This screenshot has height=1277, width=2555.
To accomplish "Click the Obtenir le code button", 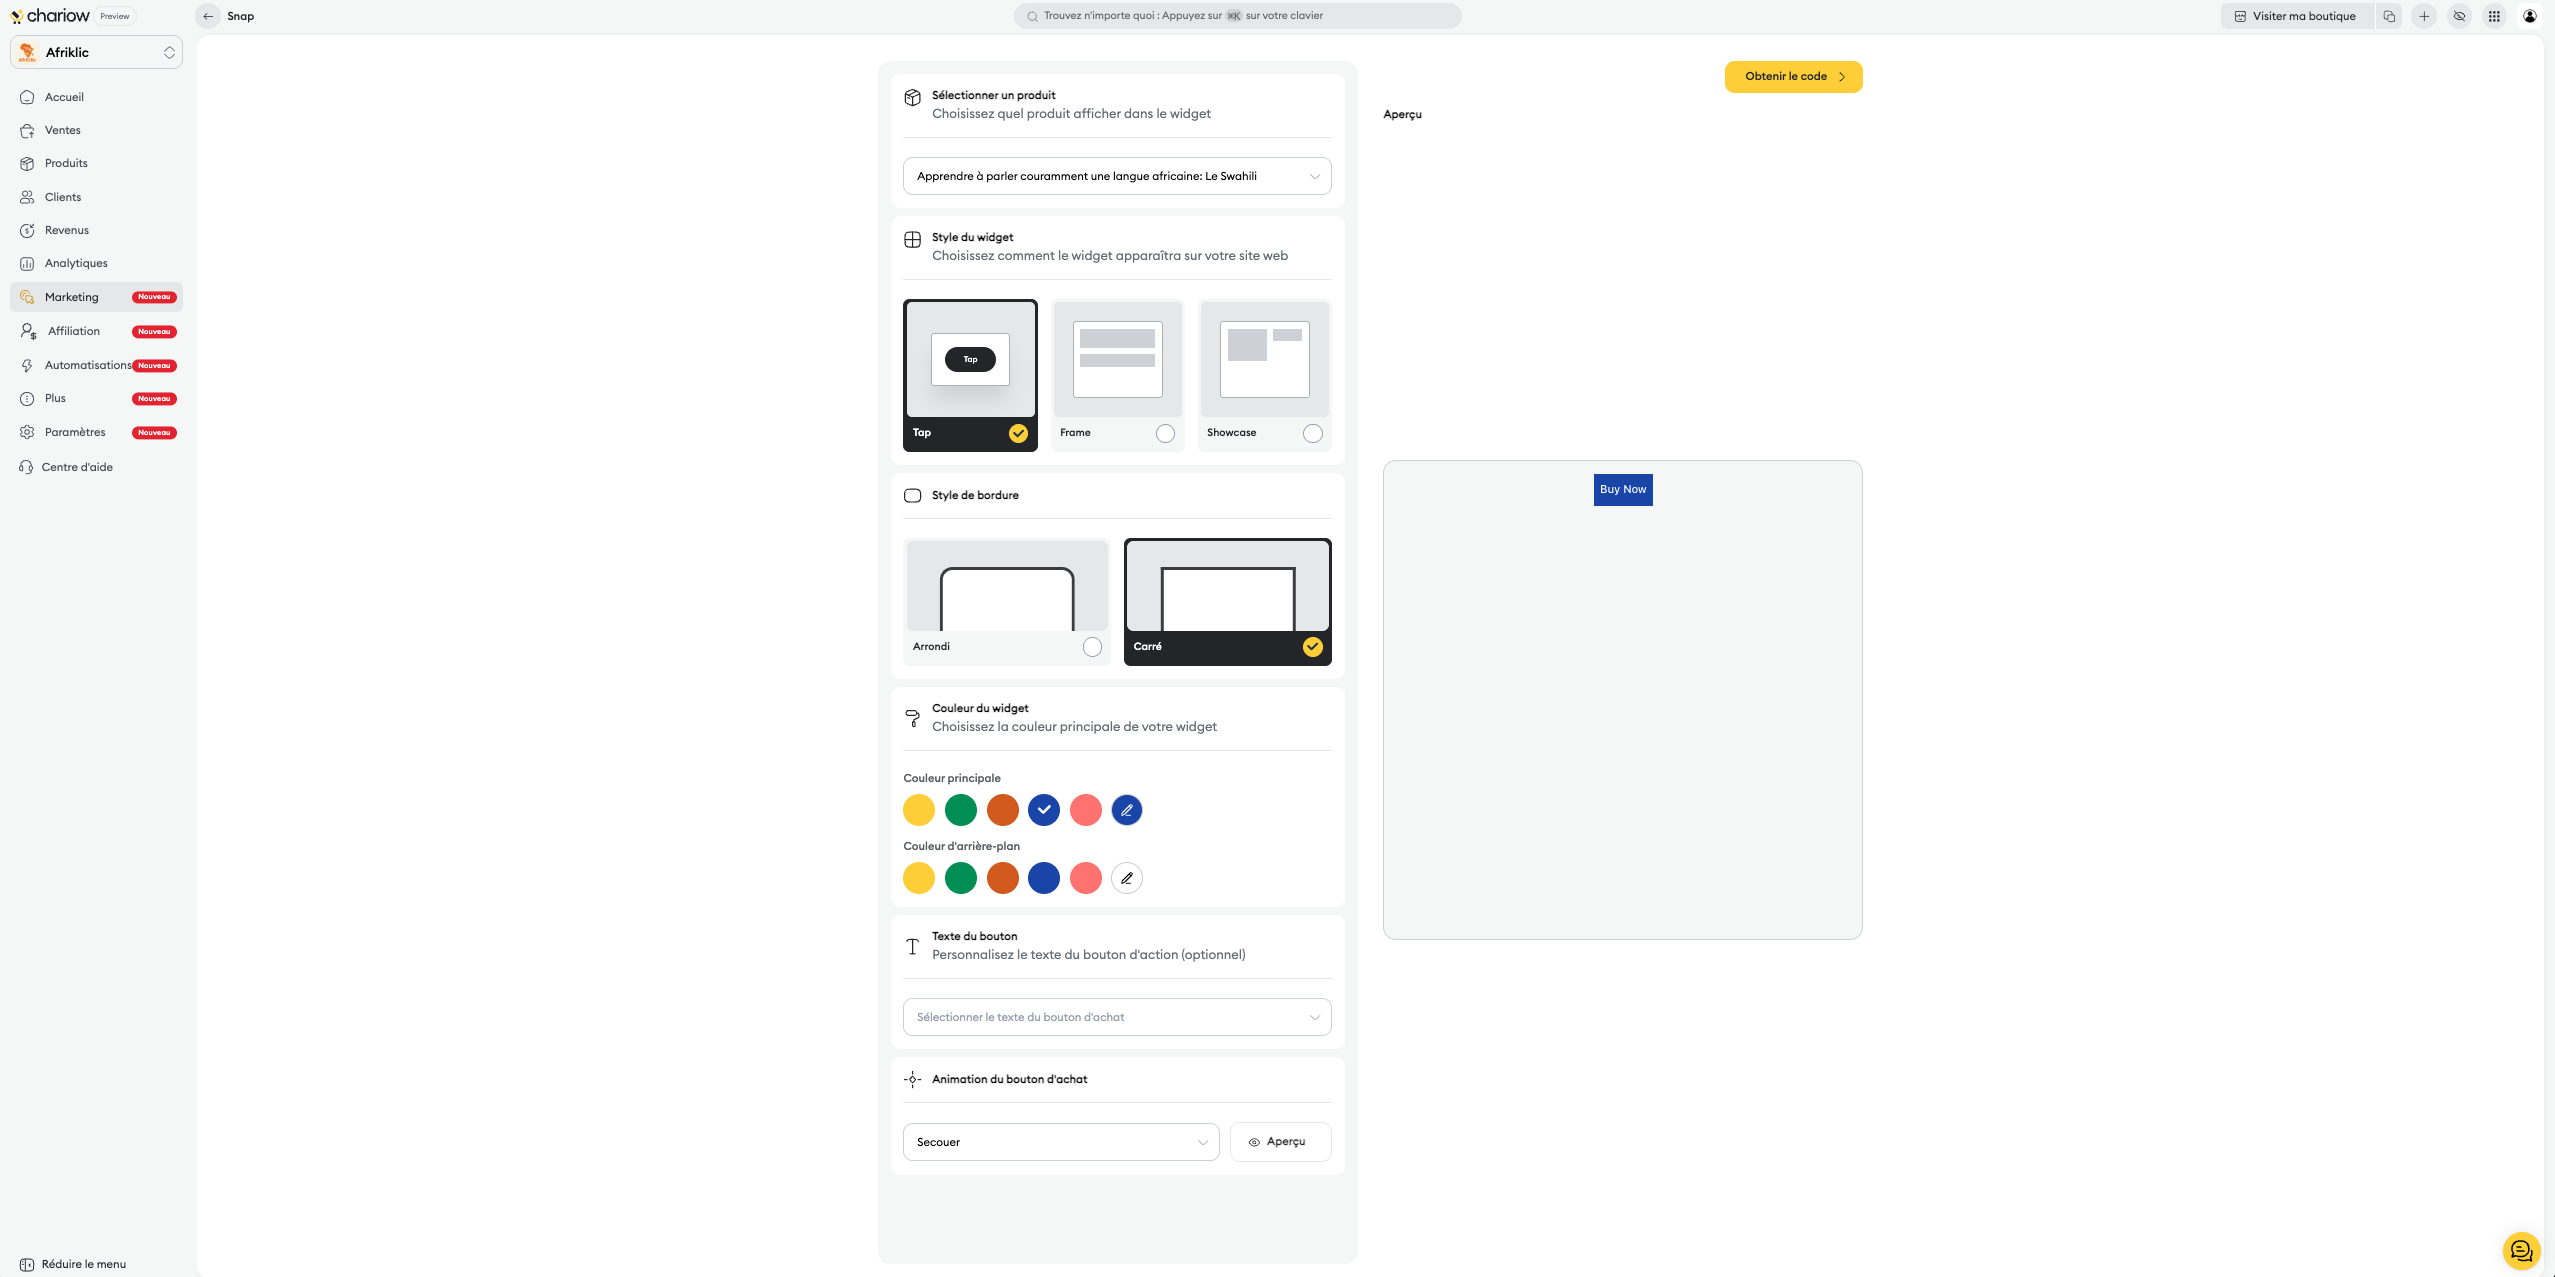I will 1792,77.
